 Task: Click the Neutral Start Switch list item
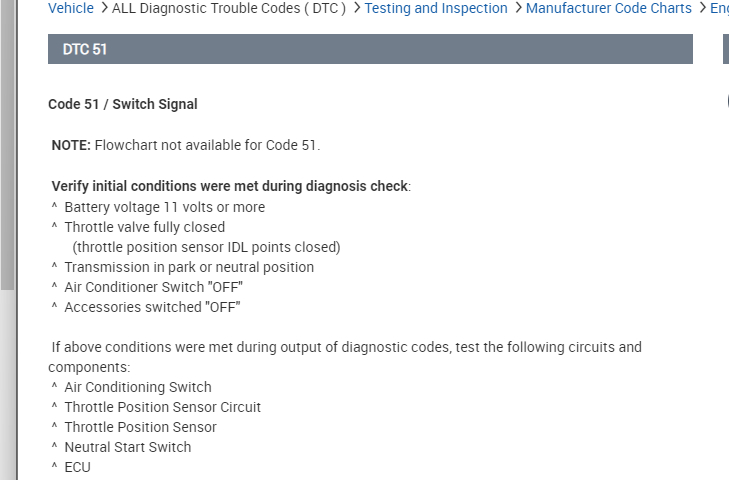[127, 447]
